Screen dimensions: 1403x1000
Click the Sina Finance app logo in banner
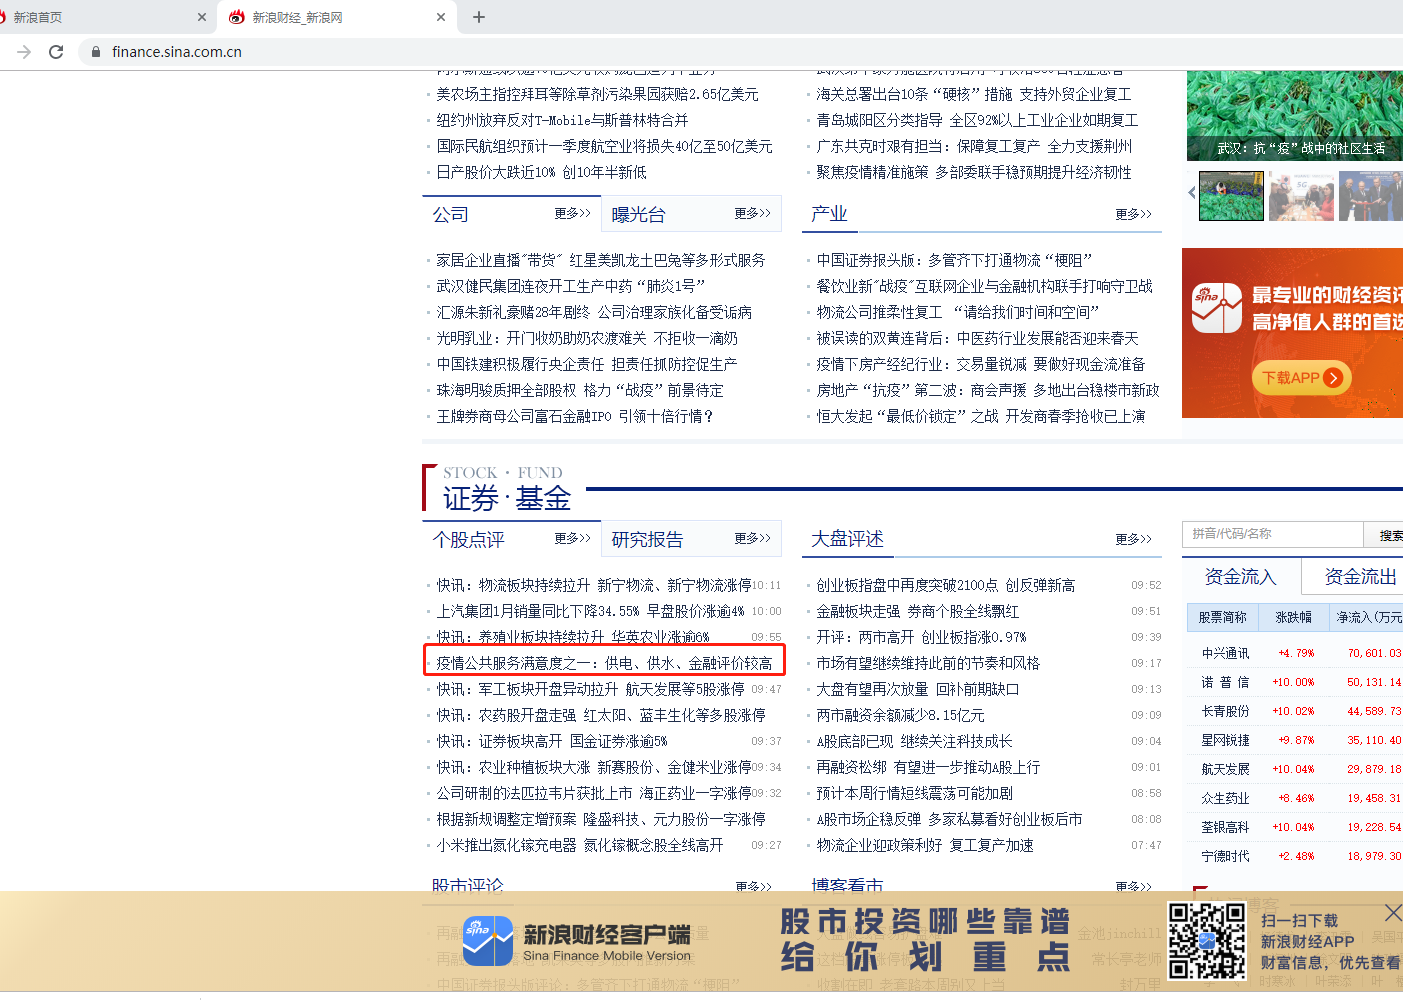(488, 940)
